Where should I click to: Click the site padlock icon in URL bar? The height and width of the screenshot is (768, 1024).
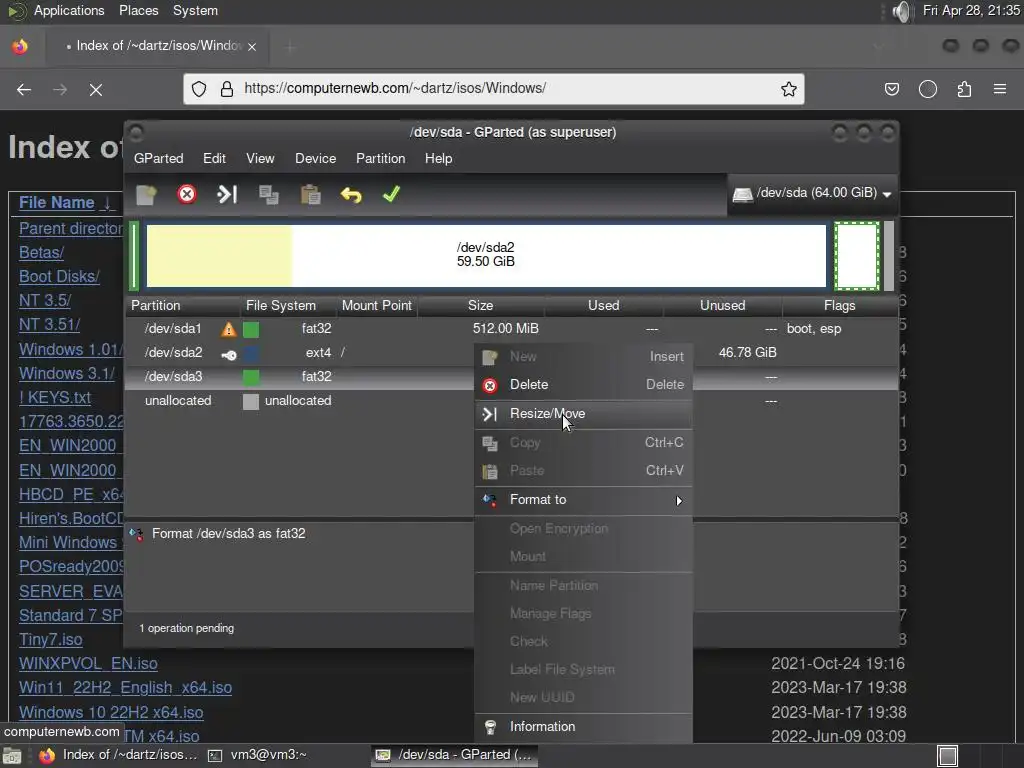tap(227, 89)
